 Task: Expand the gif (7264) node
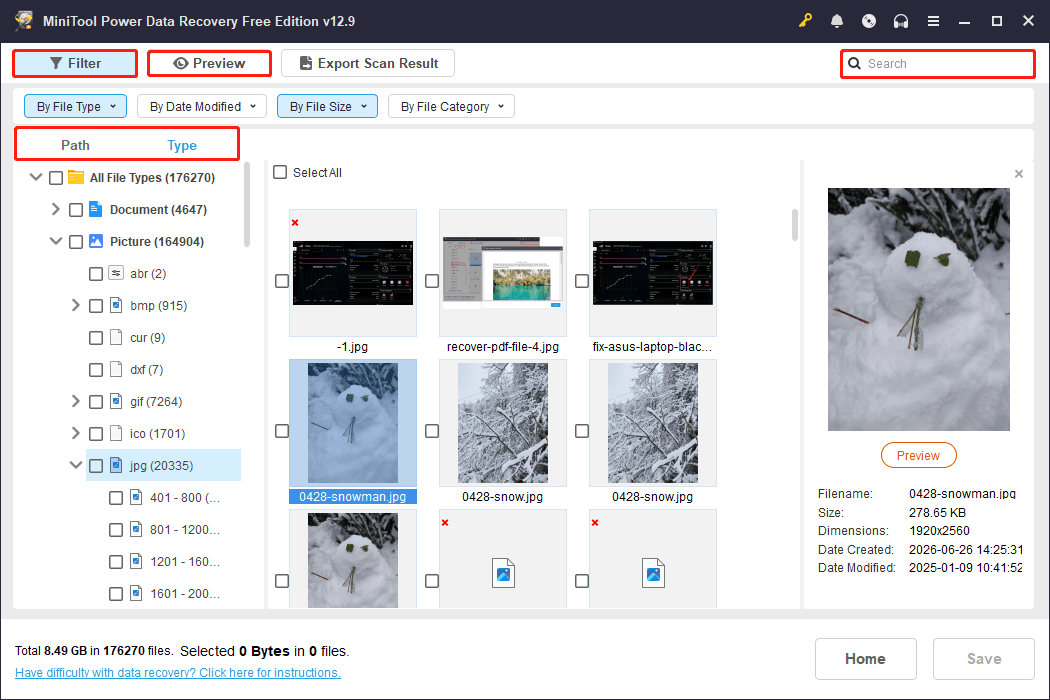point(76,401)
